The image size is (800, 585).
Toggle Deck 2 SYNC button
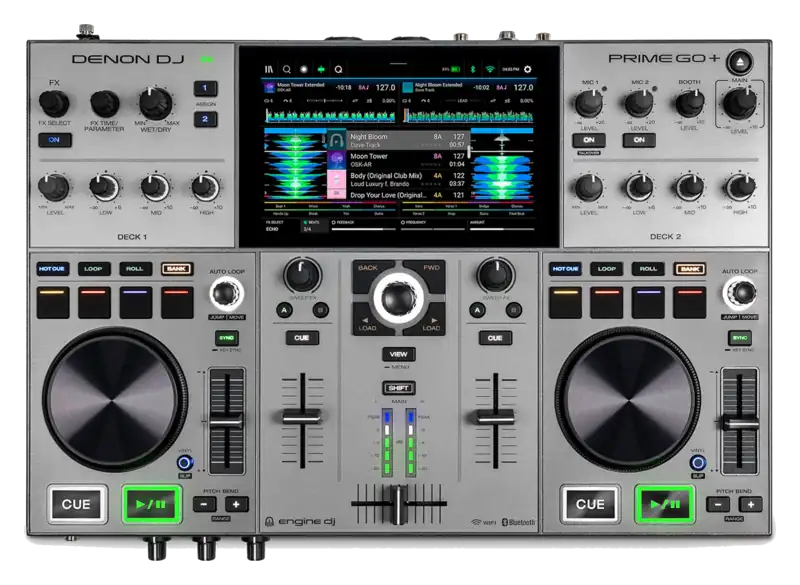[x=739, y=338]
